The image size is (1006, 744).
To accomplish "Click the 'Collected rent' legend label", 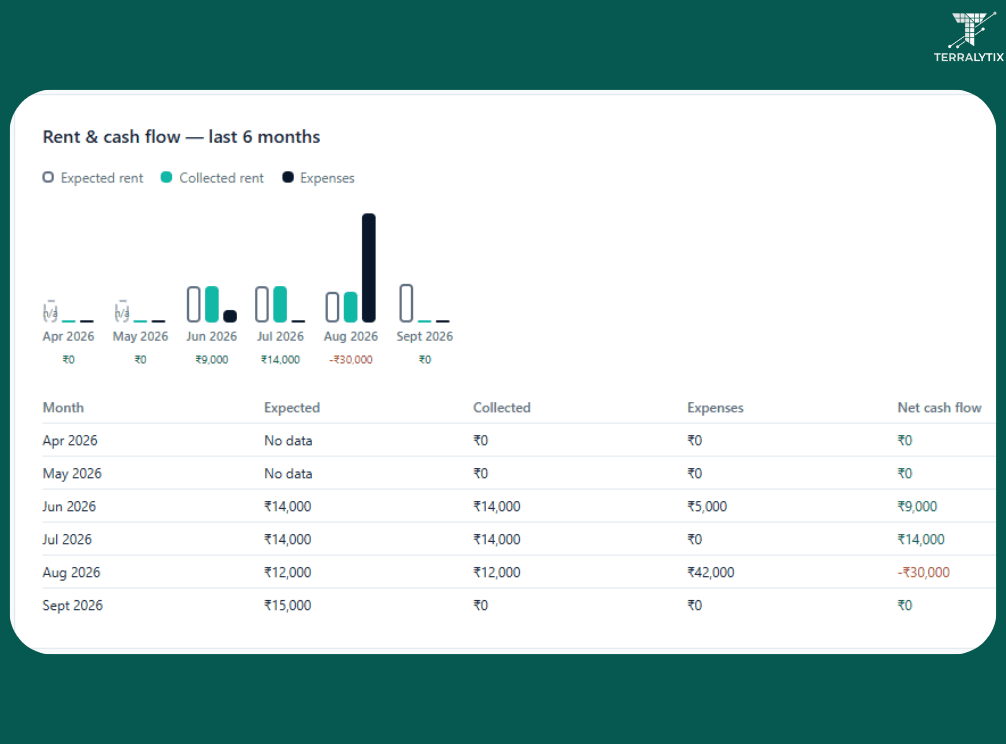I will [221, 178].
